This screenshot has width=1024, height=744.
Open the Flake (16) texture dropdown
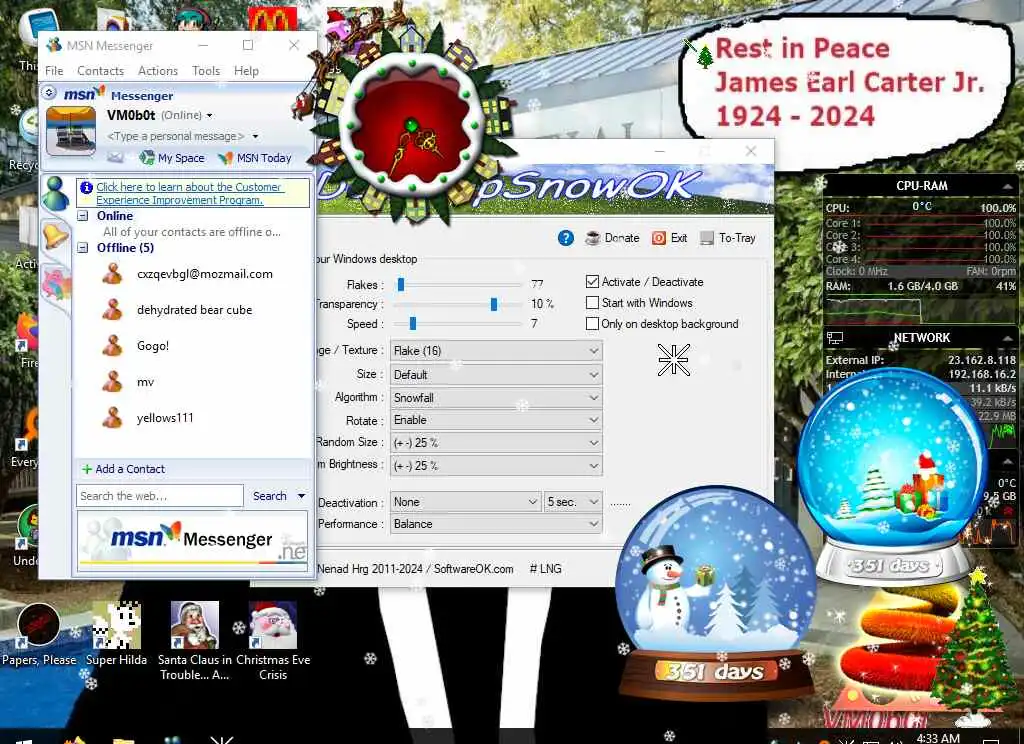[x=496, y=351]
